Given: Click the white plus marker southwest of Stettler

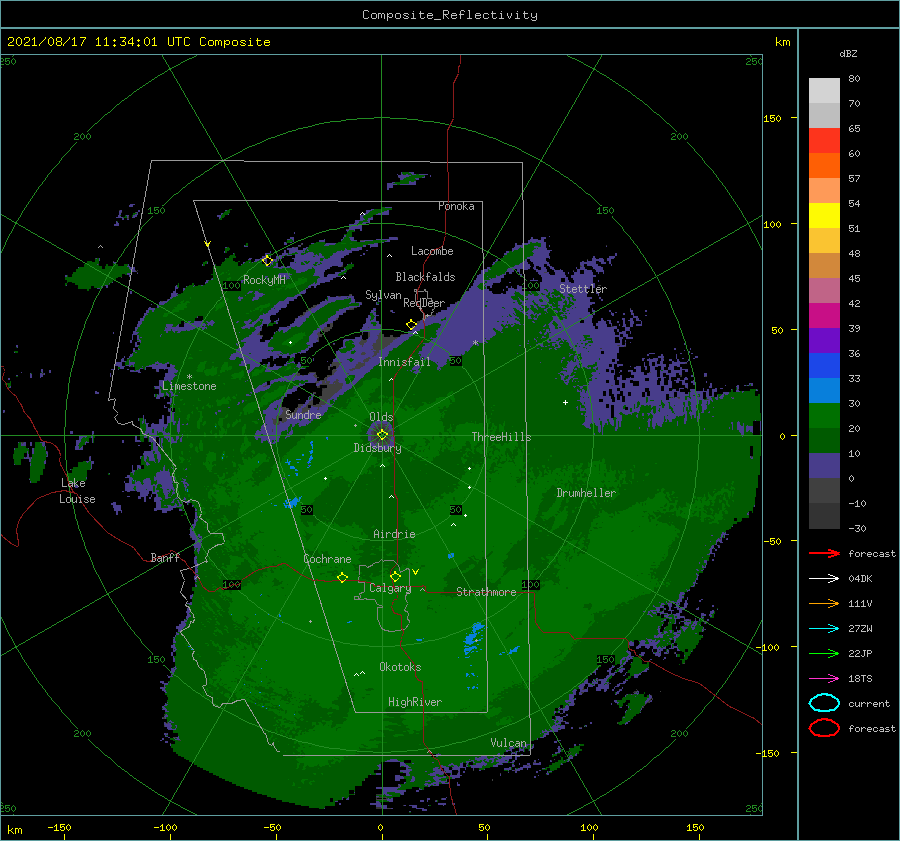Looking at the screenshot, I should [565, 402].
